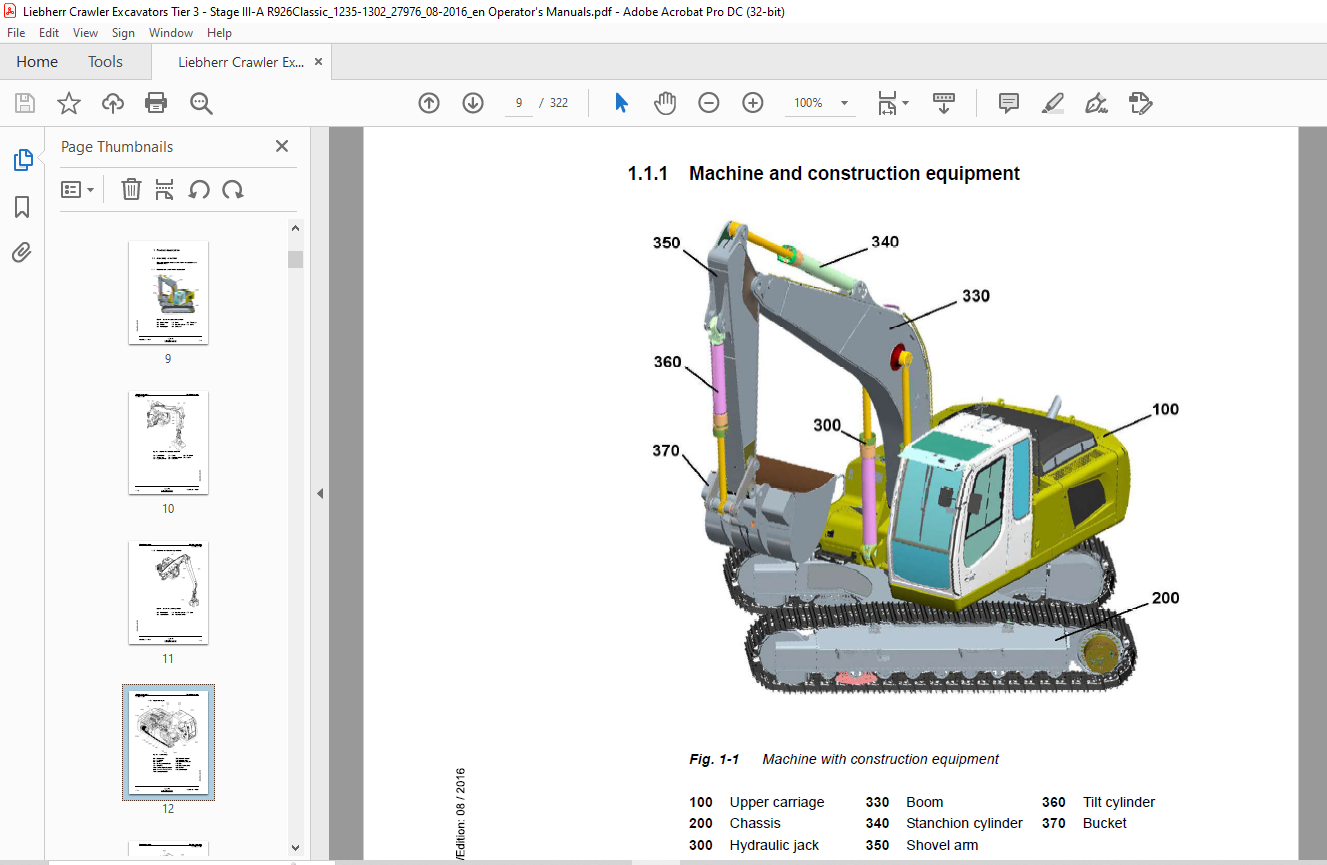Rotate page clockwise in thumbnails panel
Viewport: 1327px width, 865px height.
233,189
